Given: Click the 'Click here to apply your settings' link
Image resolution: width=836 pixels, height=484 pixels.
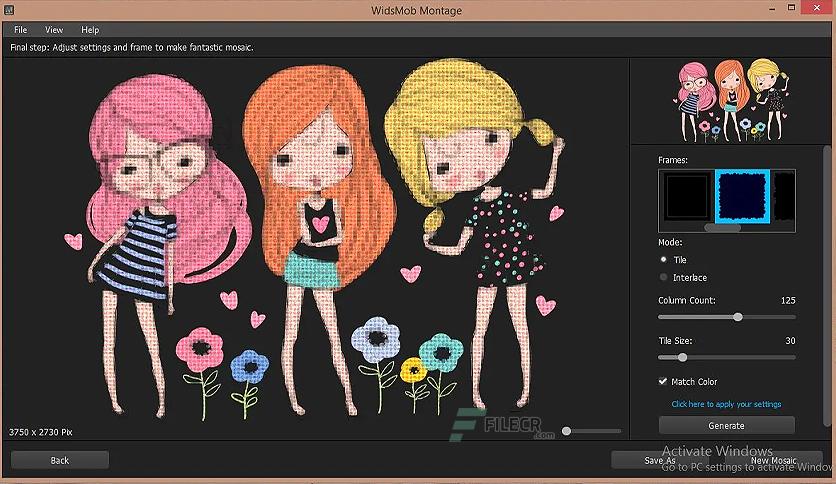Looking at the screenshot, I should coord(726,404).
